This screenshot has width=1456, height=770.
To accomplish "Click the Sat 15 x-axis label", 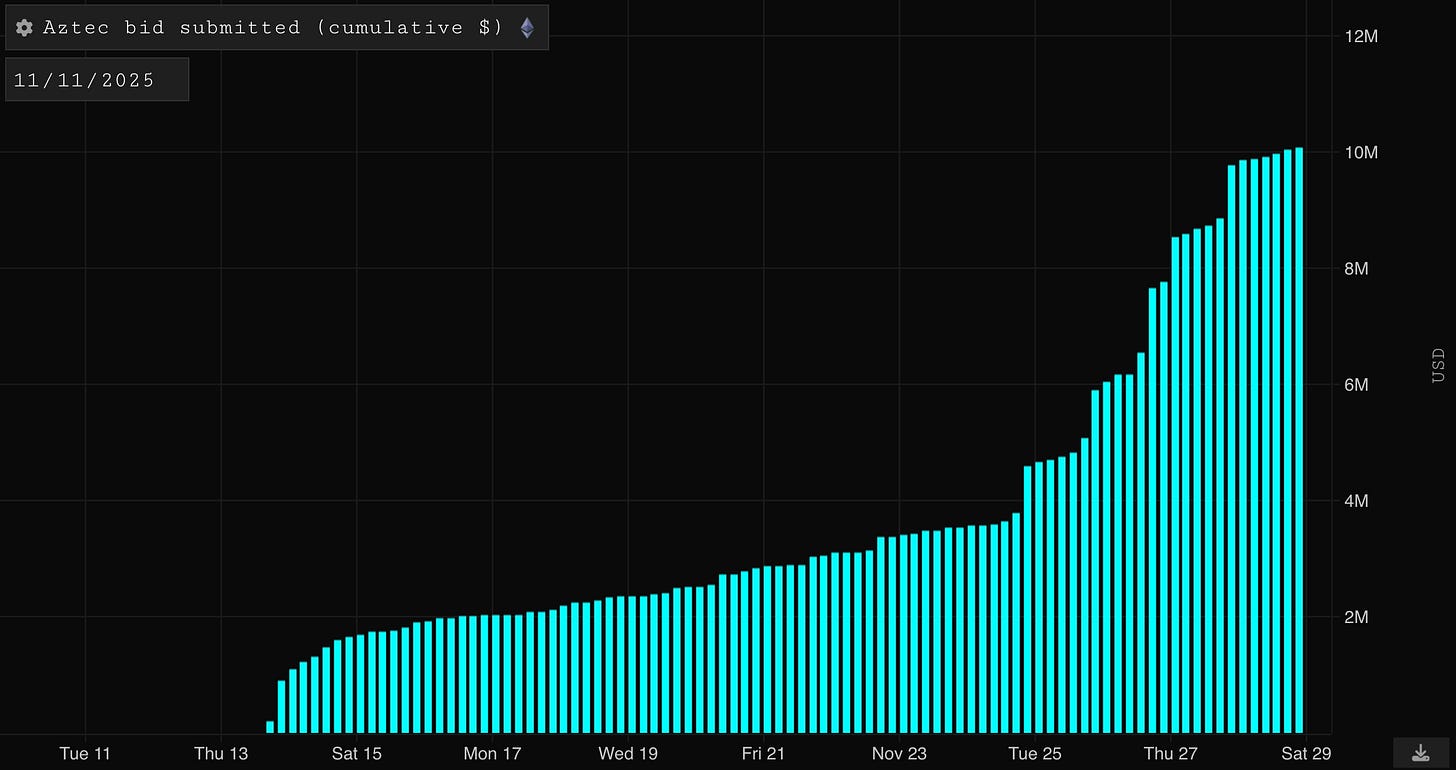I will [357, 754].
